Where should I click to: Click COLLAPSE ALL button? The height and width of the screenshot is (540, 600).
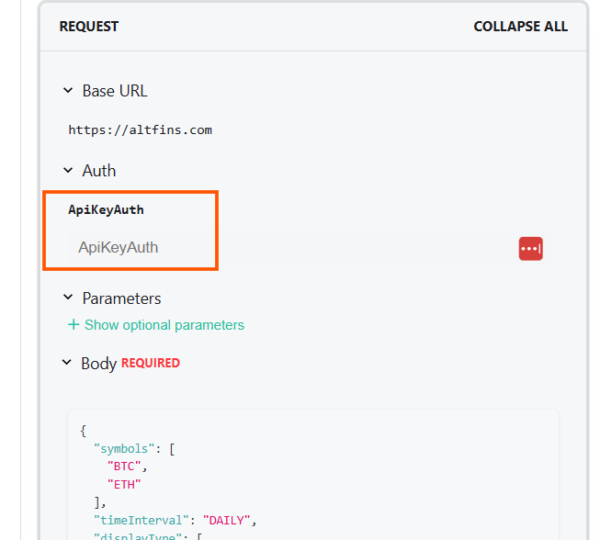coord(520,26)
